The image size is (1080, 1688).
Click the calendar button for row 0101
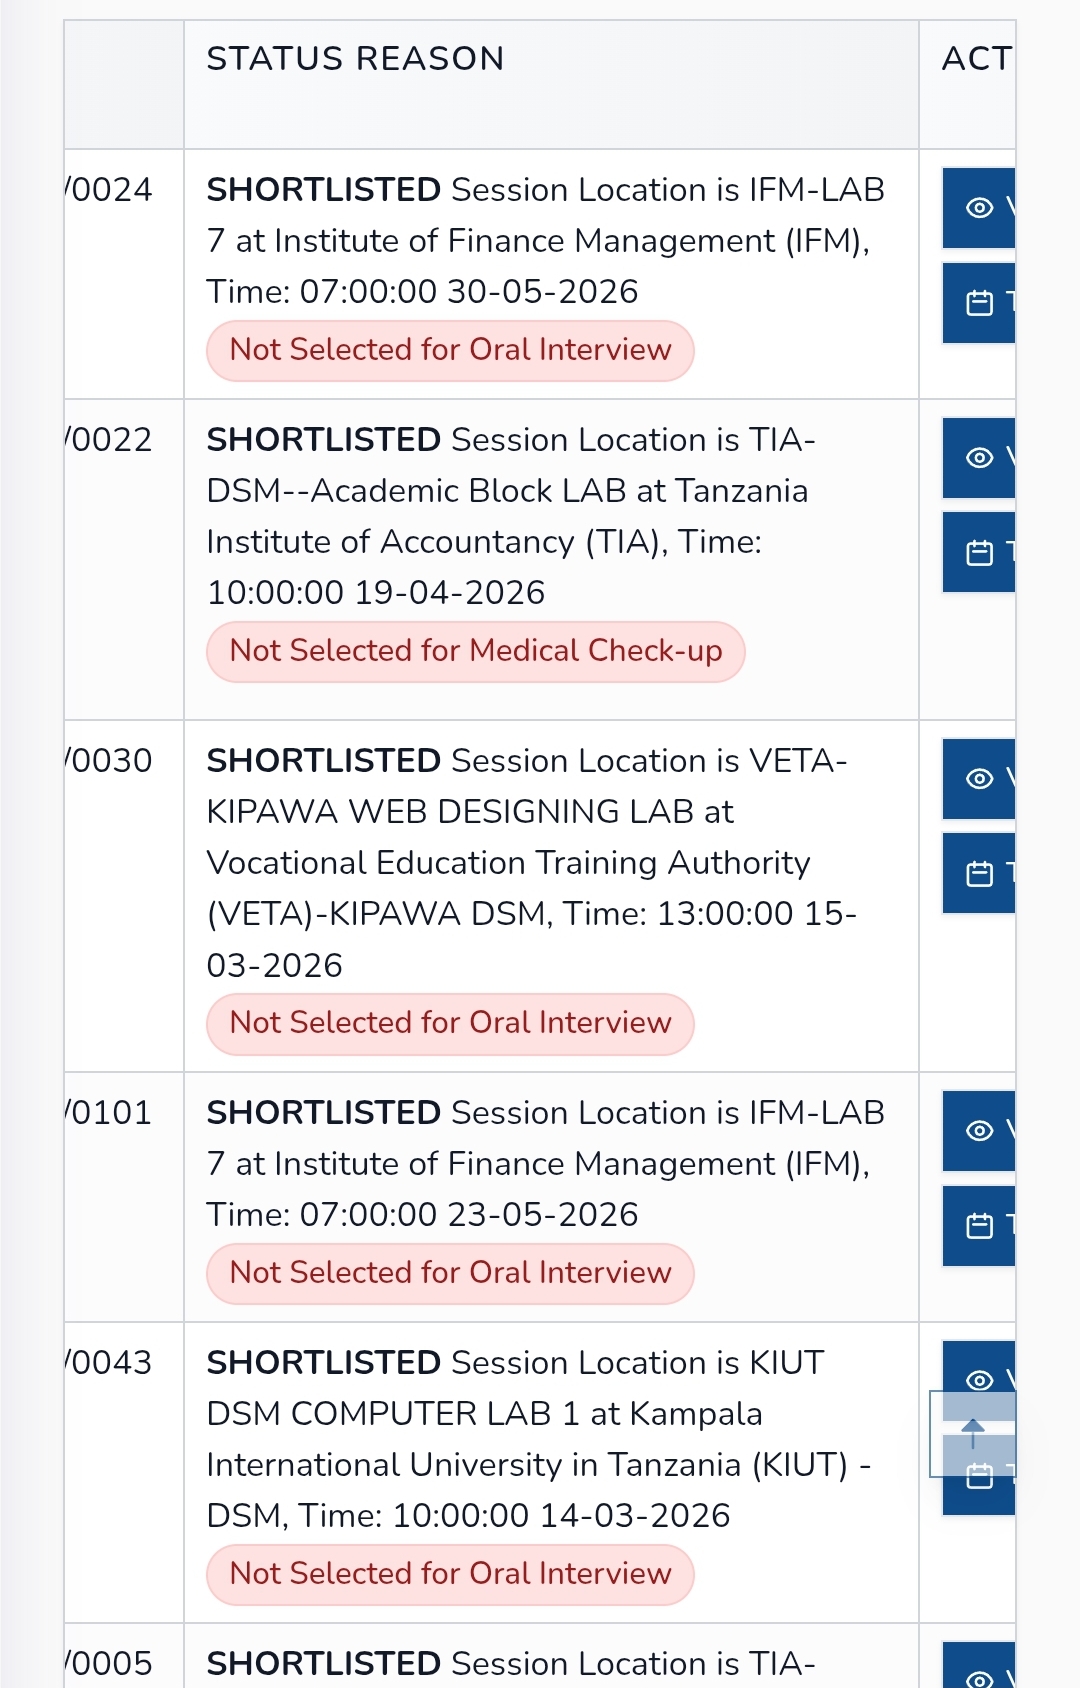(979, 1226)
